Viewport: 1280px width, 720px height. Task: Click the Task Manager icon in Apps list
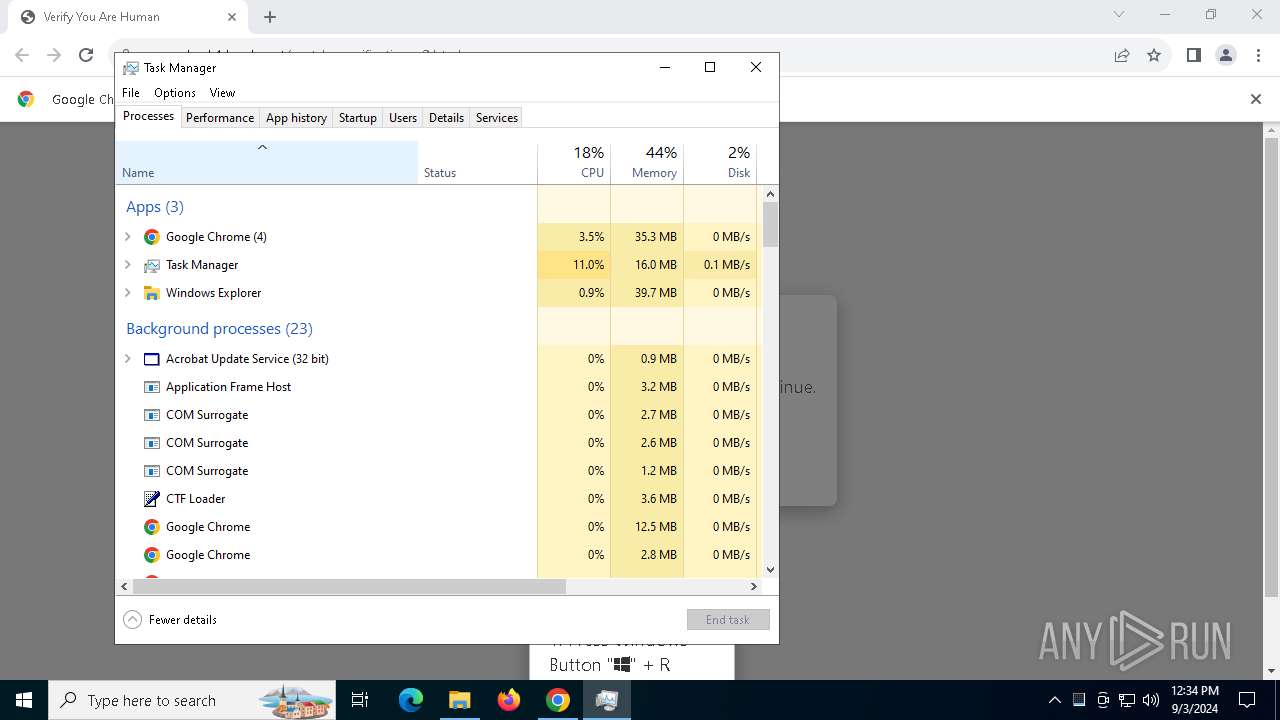[x=152, y=265]
